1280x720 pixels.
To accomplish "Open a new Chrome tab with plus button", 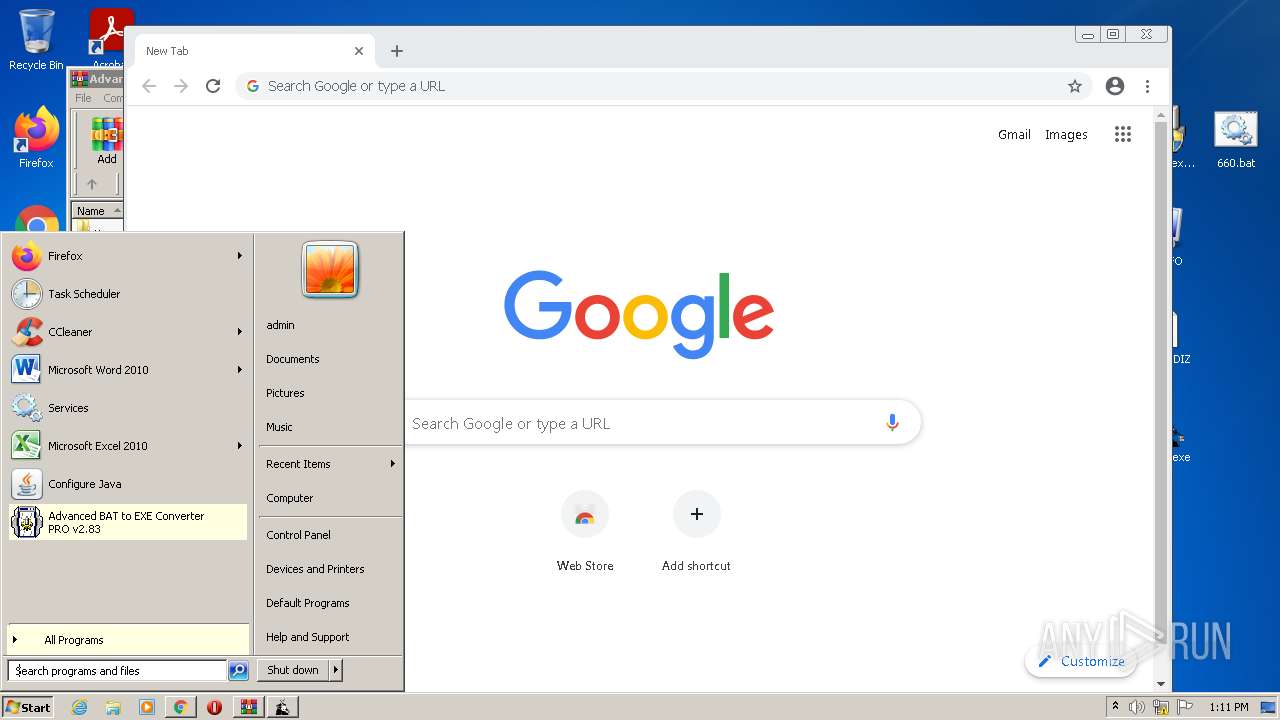I will pyautogui.click(x=397, y=51).
